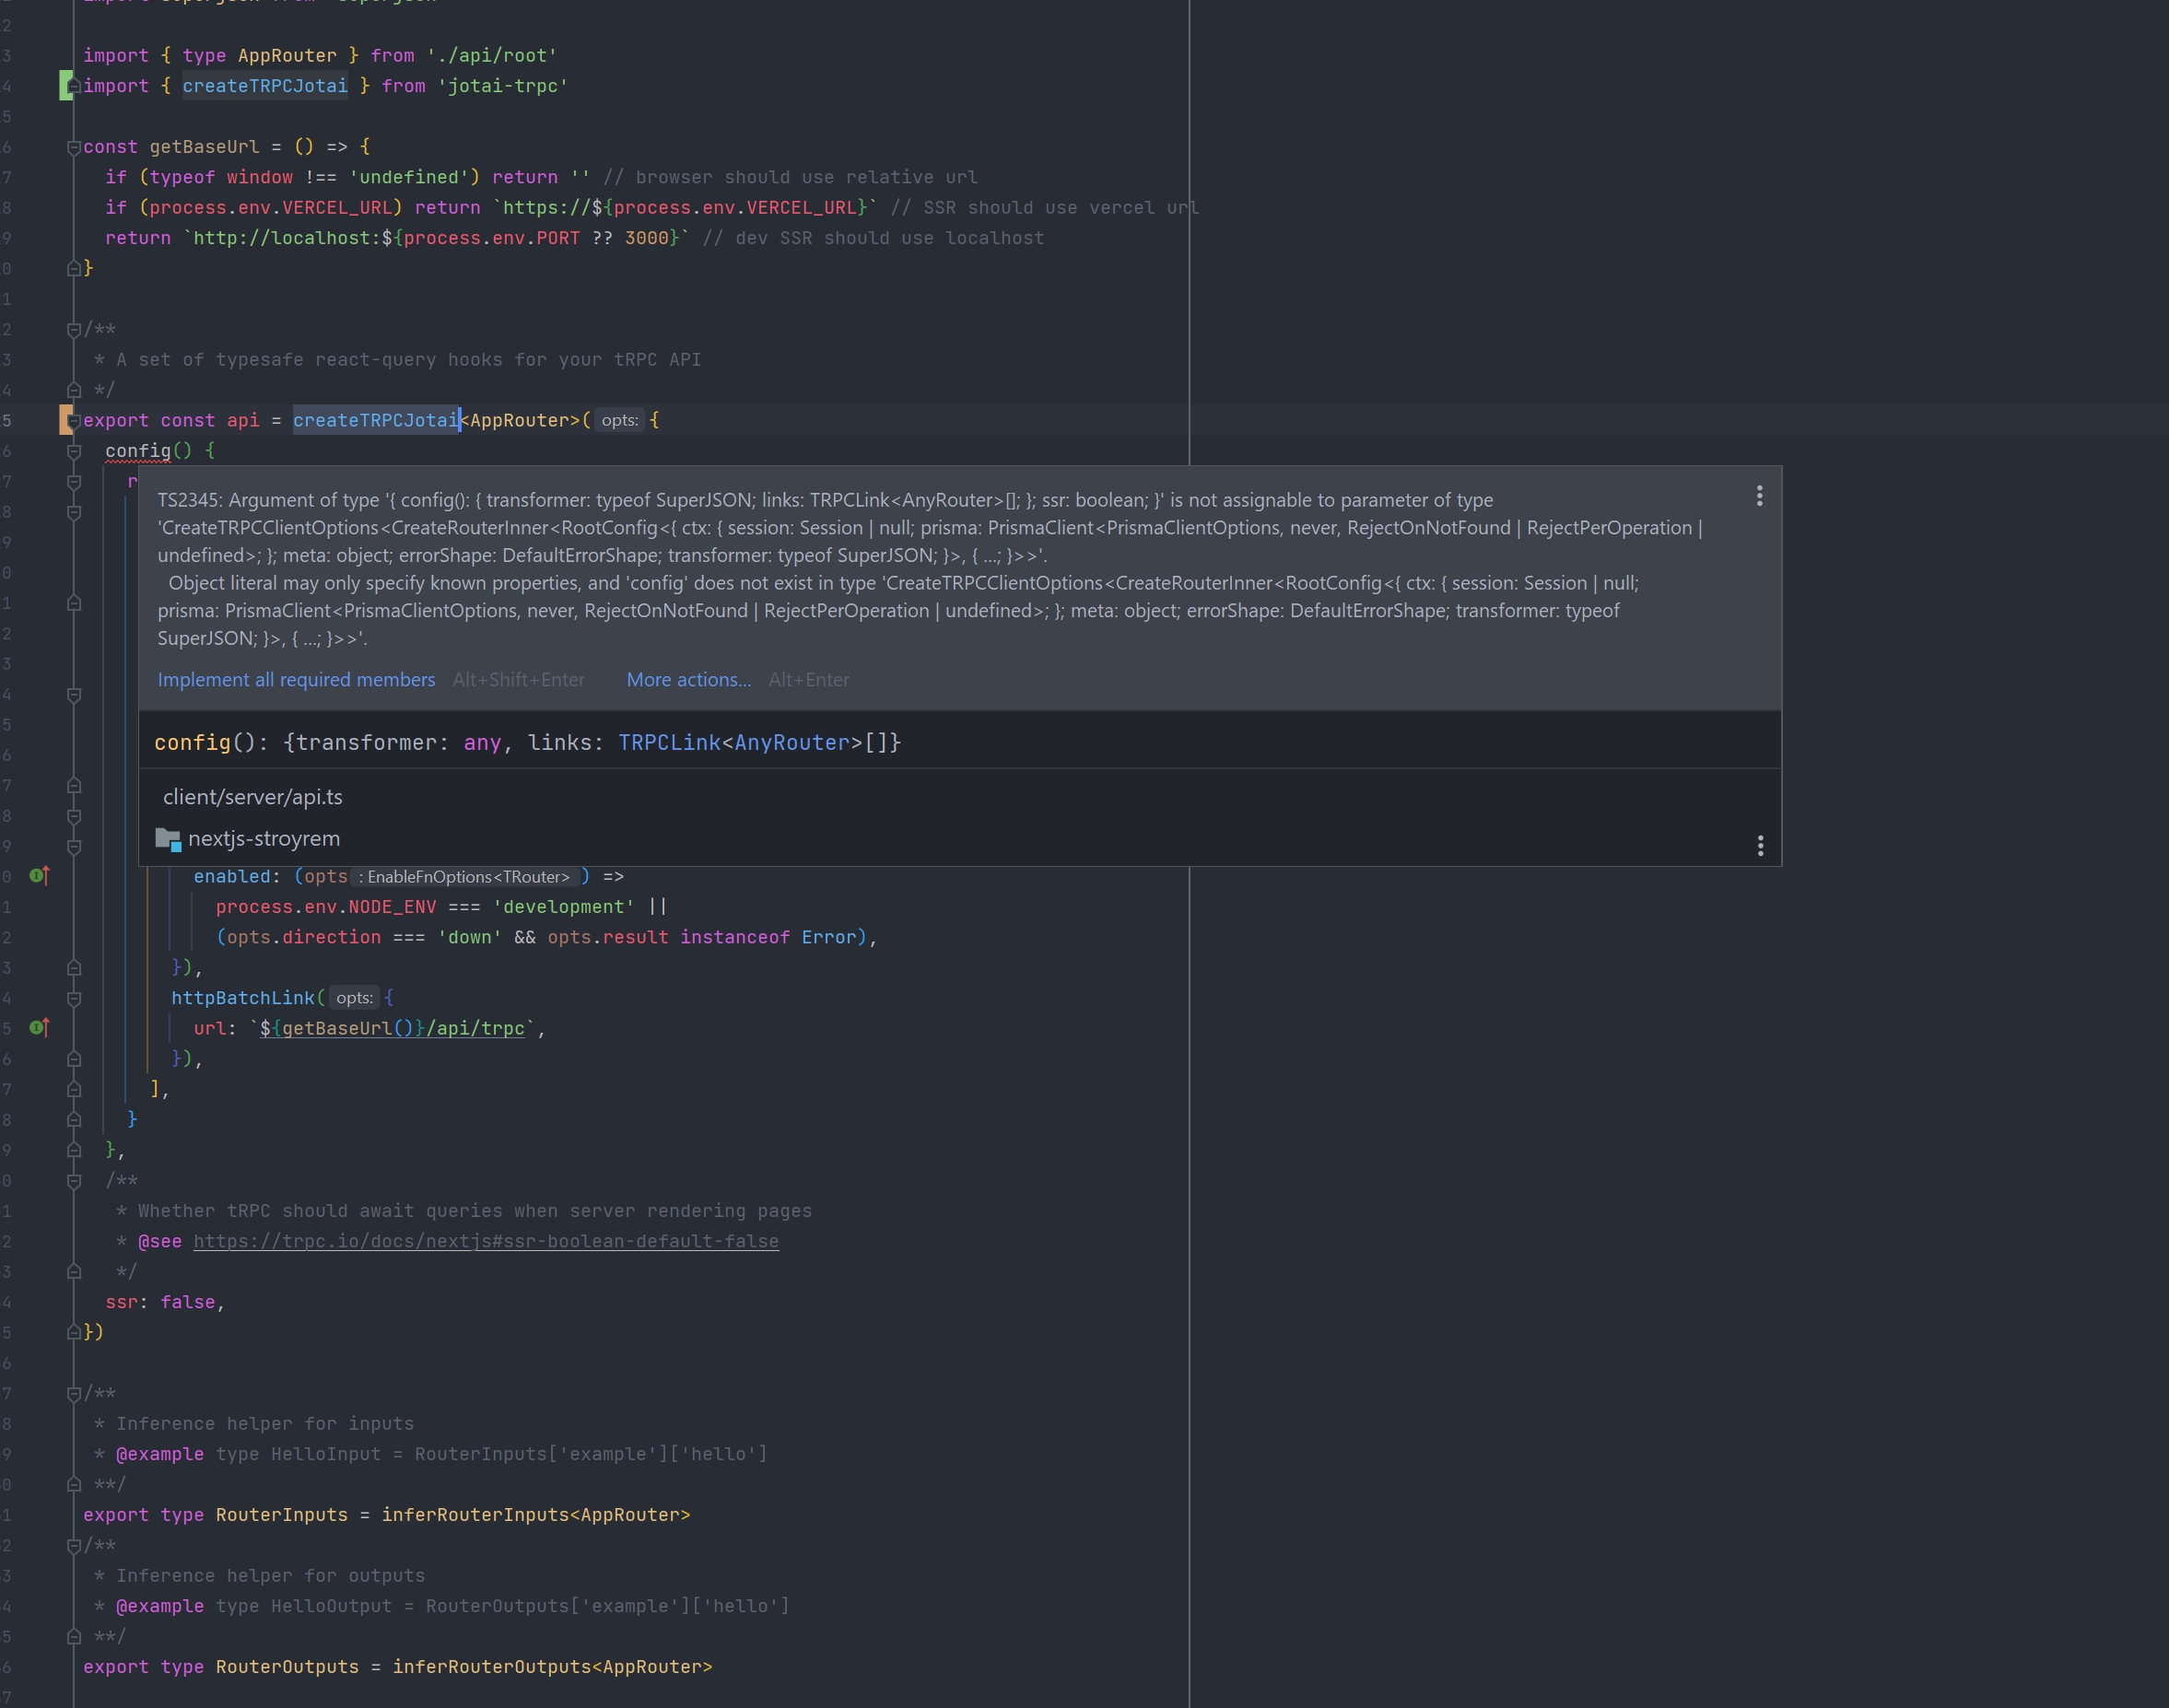Viewport: 2169px width, 1708px height.
Task: Select the client/server/api.ts entry in the popup
Action: pos(253,796)
